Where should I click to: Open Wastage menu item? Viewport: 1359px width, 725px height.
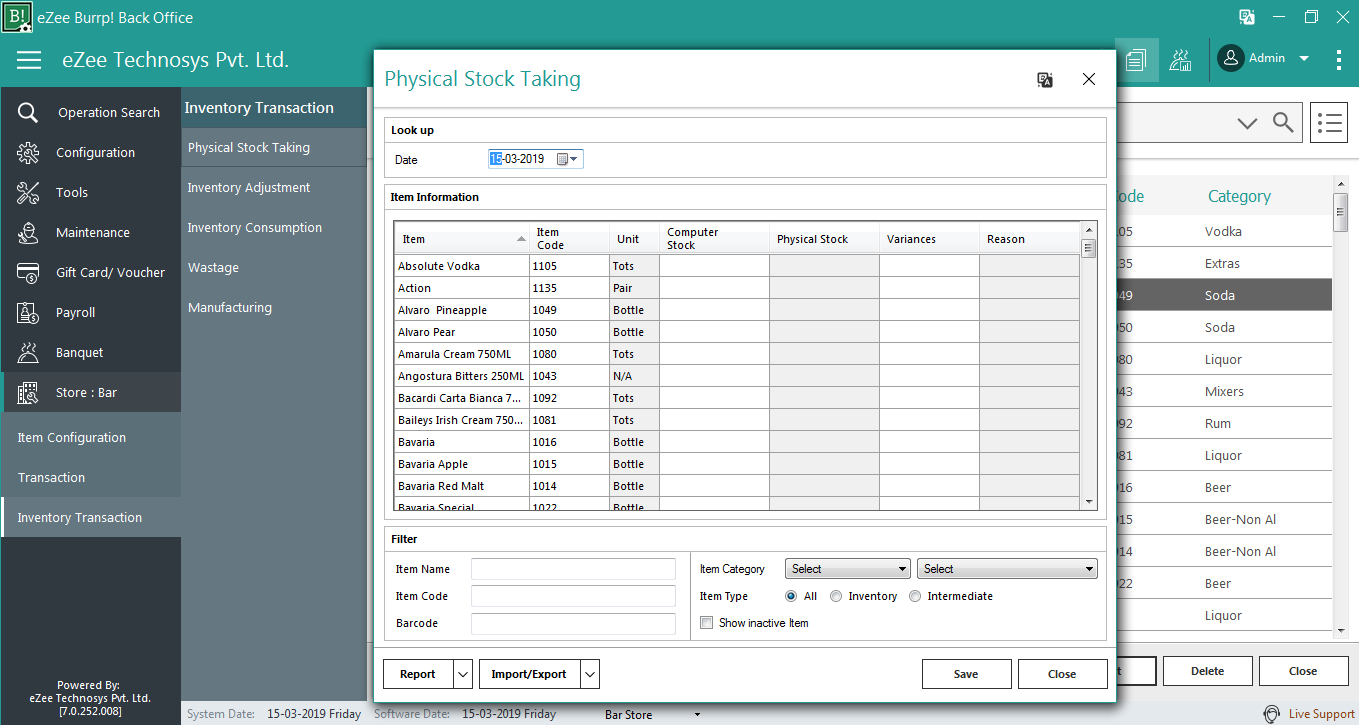click(x=274, y=267)
